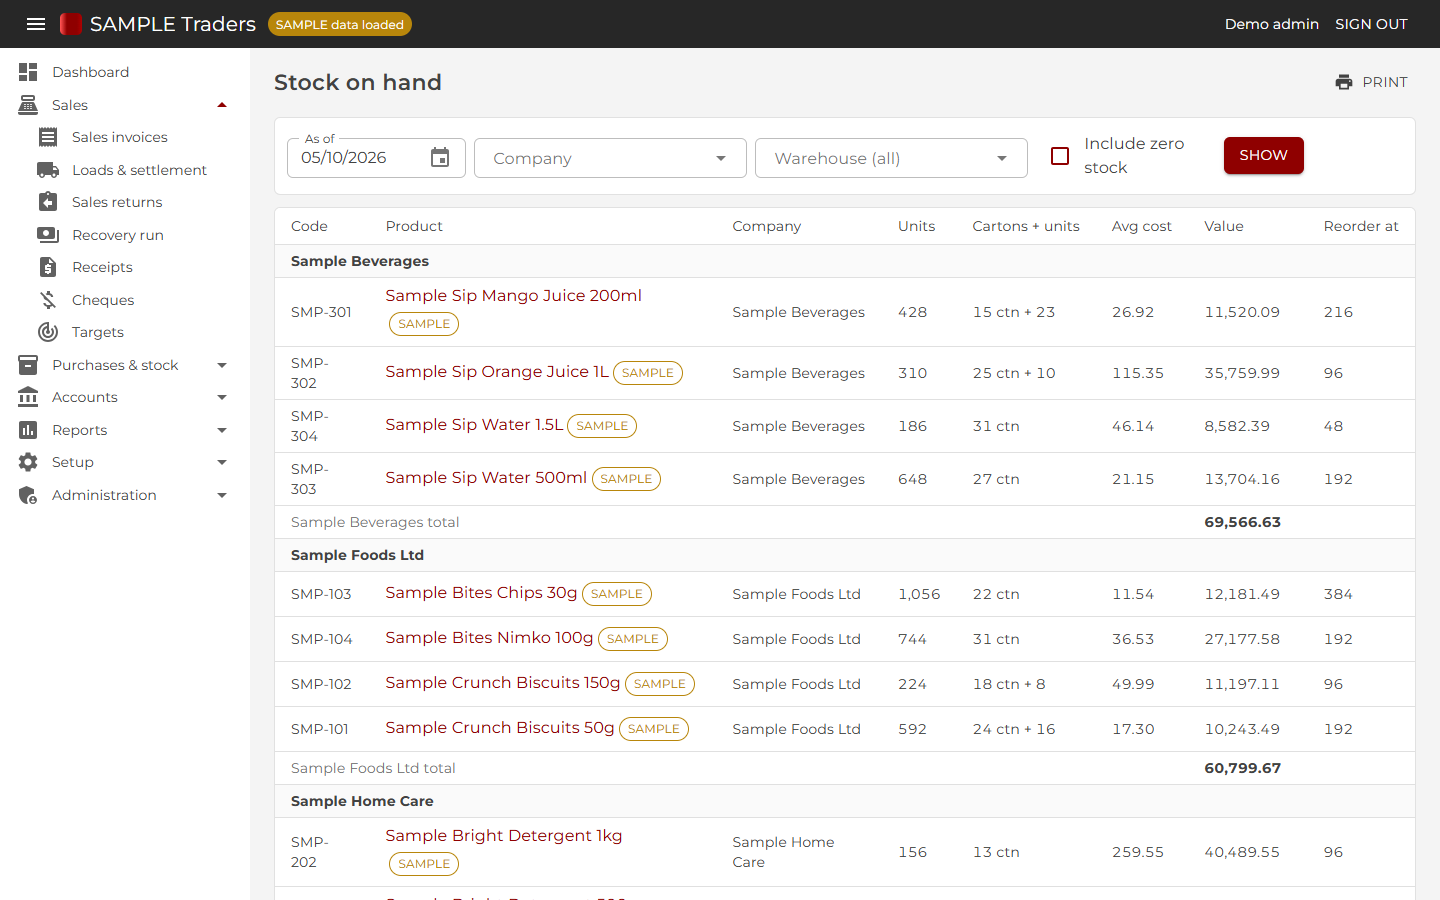This screenshot has width=1440, height=900.
Task: Click the Sales register icon in sidebar
Action: [x=28, y=105]
